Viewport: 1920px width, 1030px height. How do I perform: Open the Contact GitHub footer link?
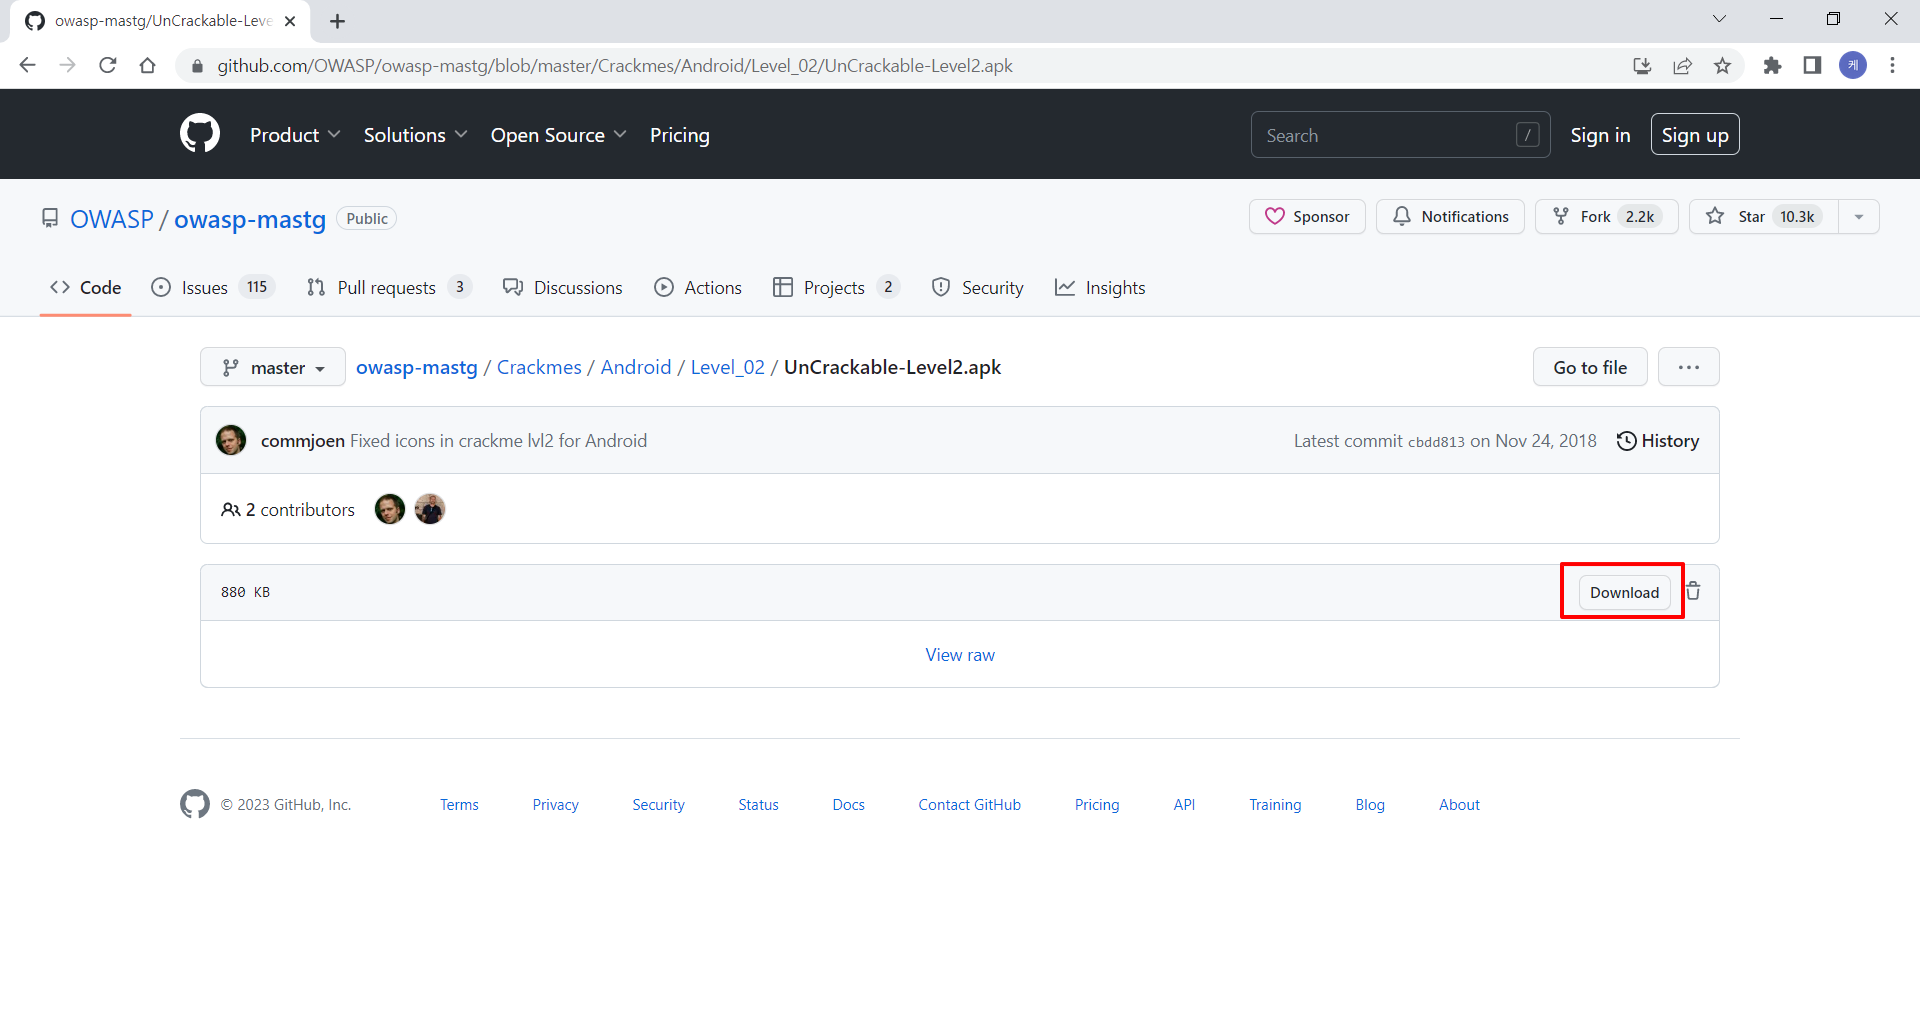pyautogui.click(x=970, y=805)
